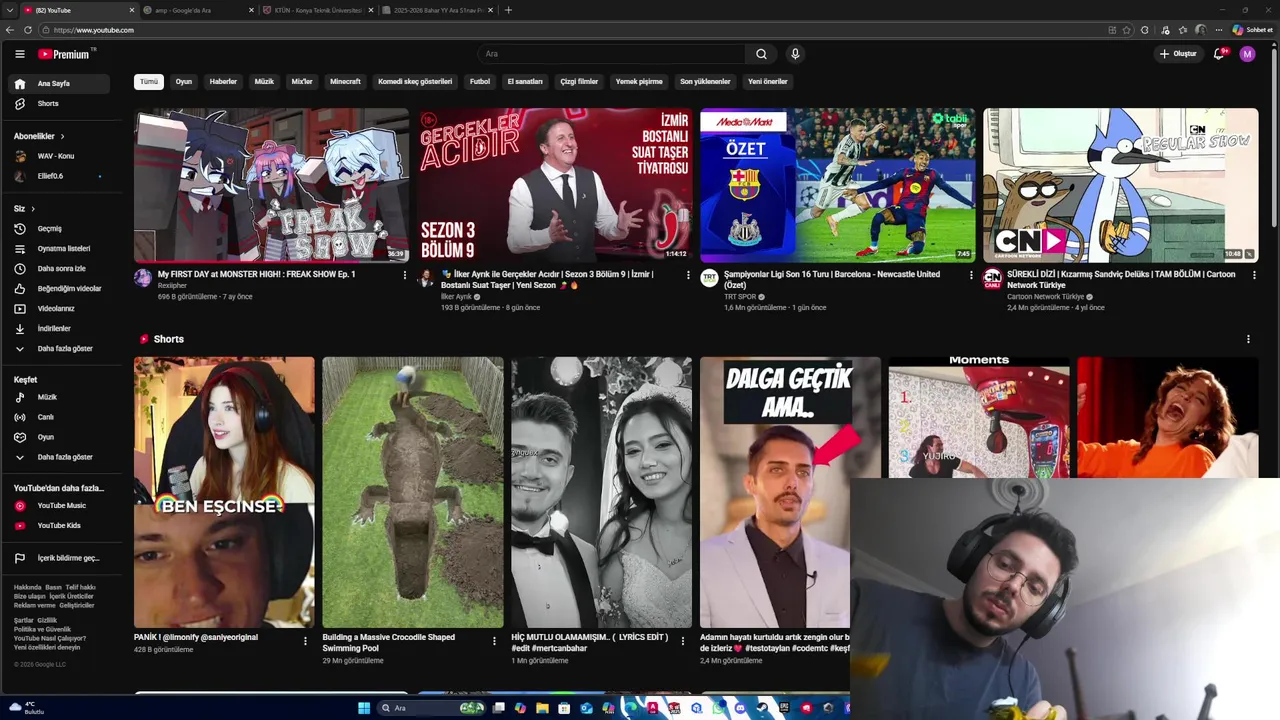Open the crocodile swimming pool Short thumbnail
The width and height of the screenshot is (1280, 720).
tap(413, 492)
